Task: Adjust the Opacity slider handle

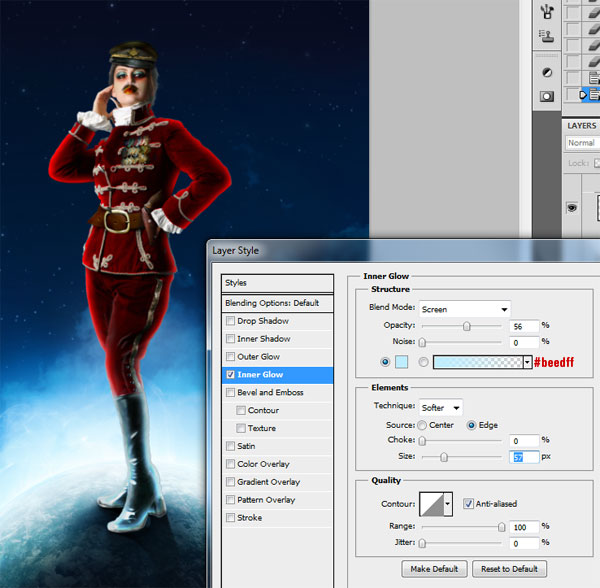Action: click(x=466, y=326)
